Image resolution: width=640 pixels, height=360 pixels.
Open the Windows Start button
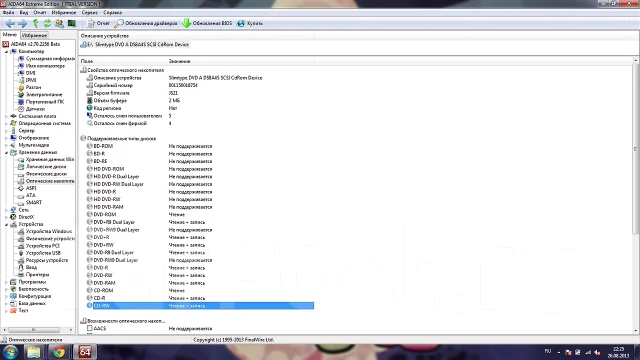(x=10, y=352)
